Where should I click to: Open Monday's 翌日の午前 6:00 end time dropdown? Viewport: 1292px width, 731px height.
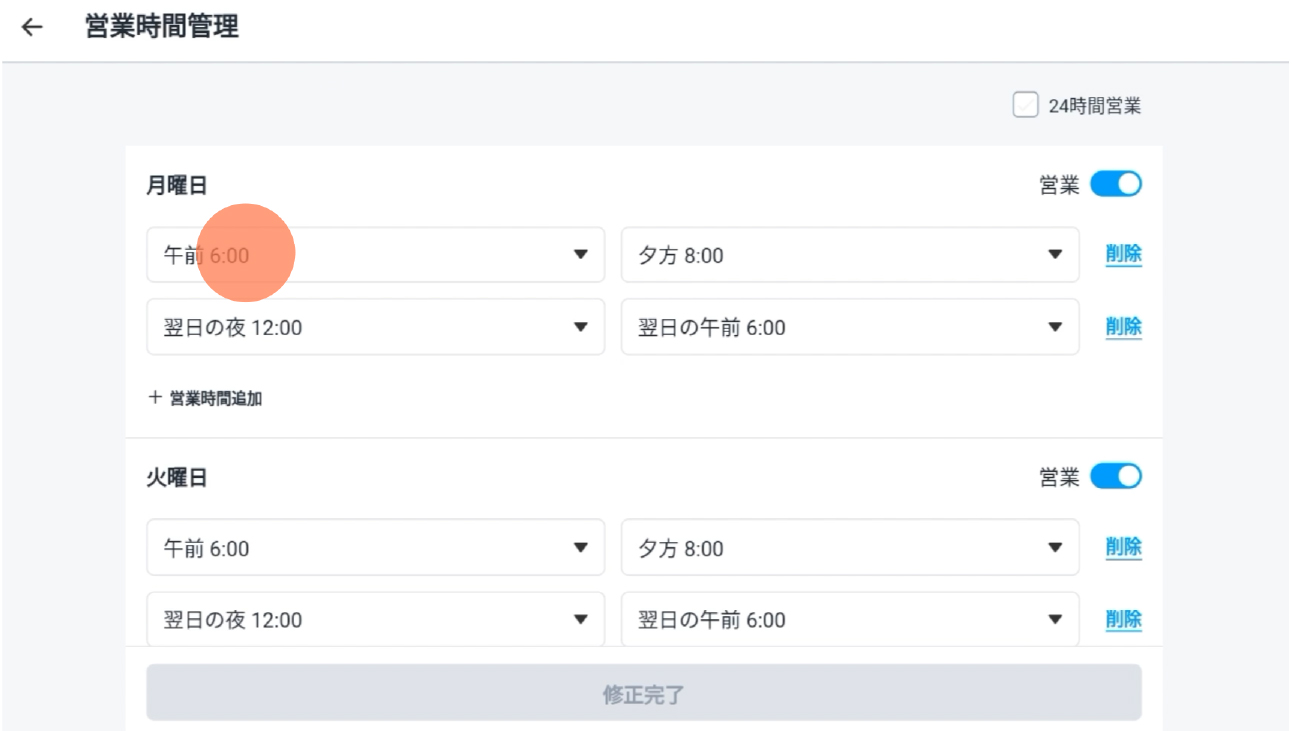[x=850, y=327]
